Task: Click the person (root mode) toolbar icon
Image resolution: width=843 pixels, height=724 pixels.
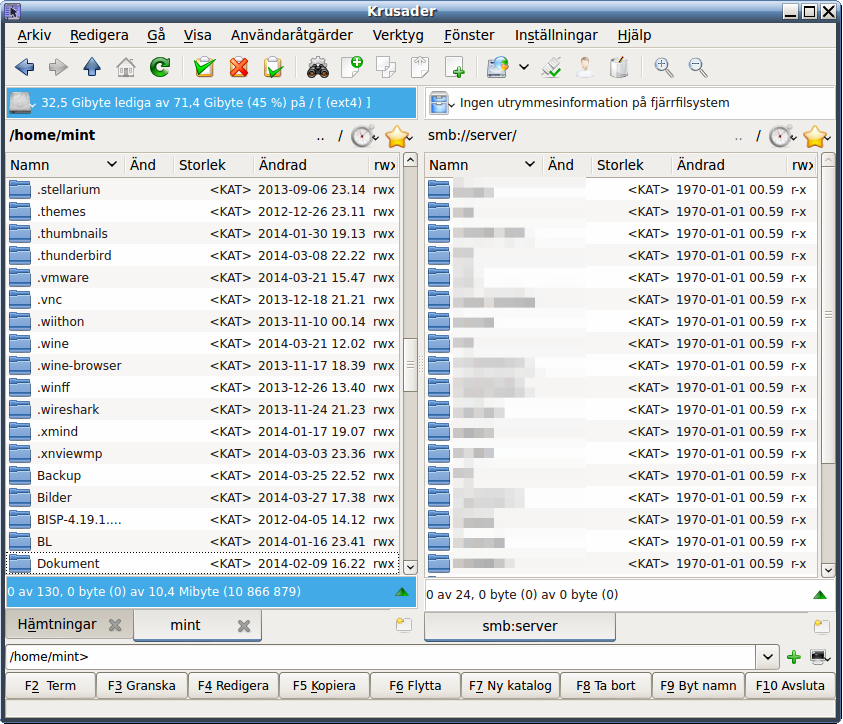Action: click(x=585, y=68)
